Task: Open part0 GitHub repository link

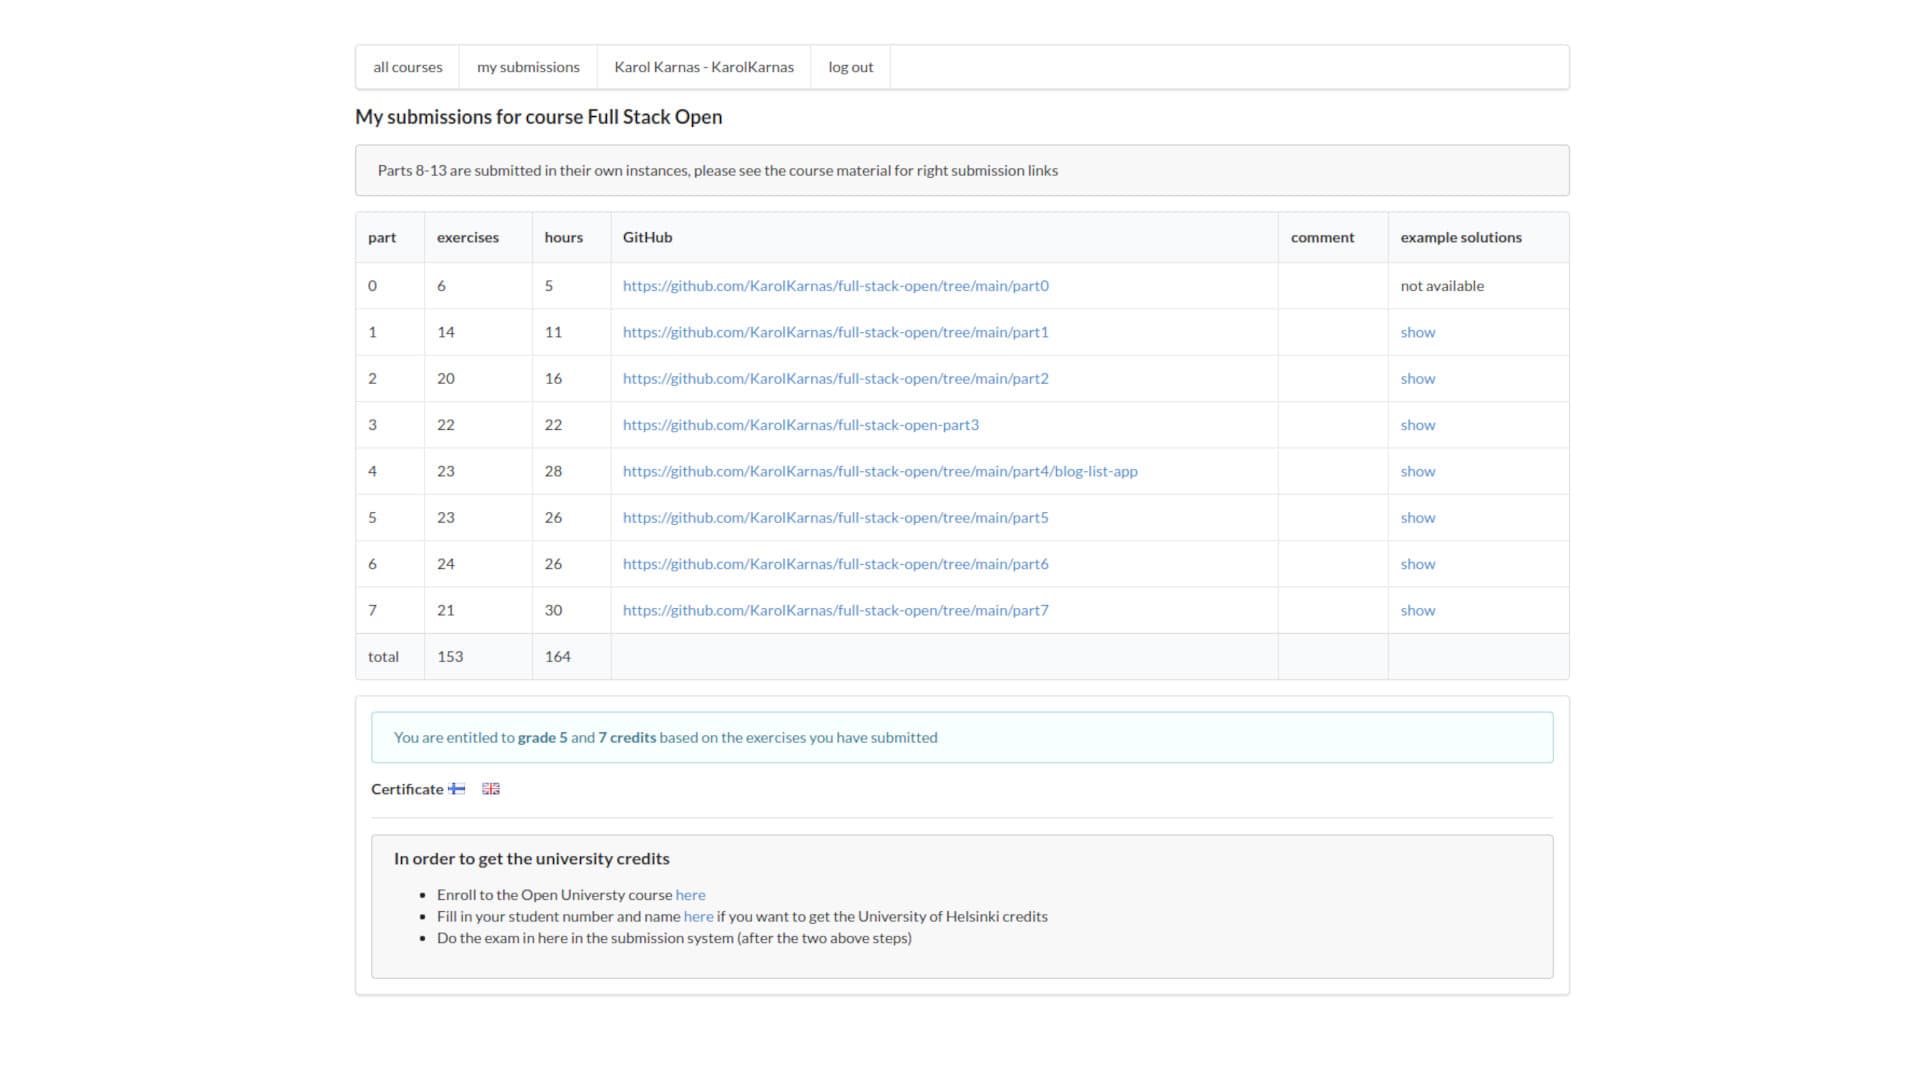Action: (835, 286)
